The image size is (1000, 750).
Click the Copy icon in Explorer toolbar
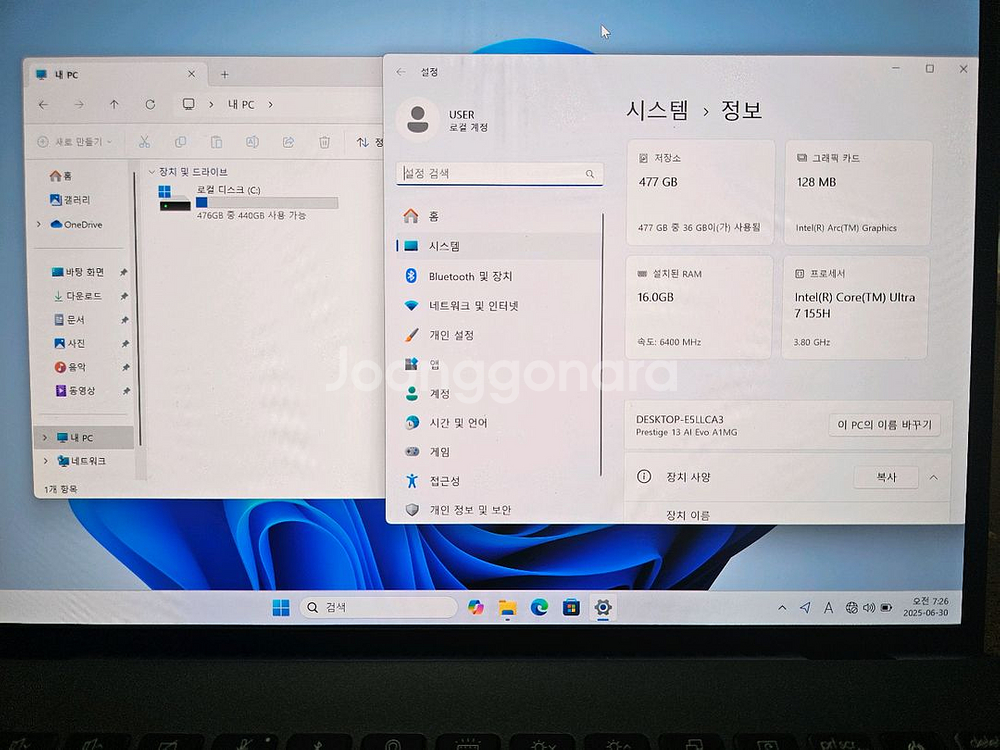click(x=180, y=142)
